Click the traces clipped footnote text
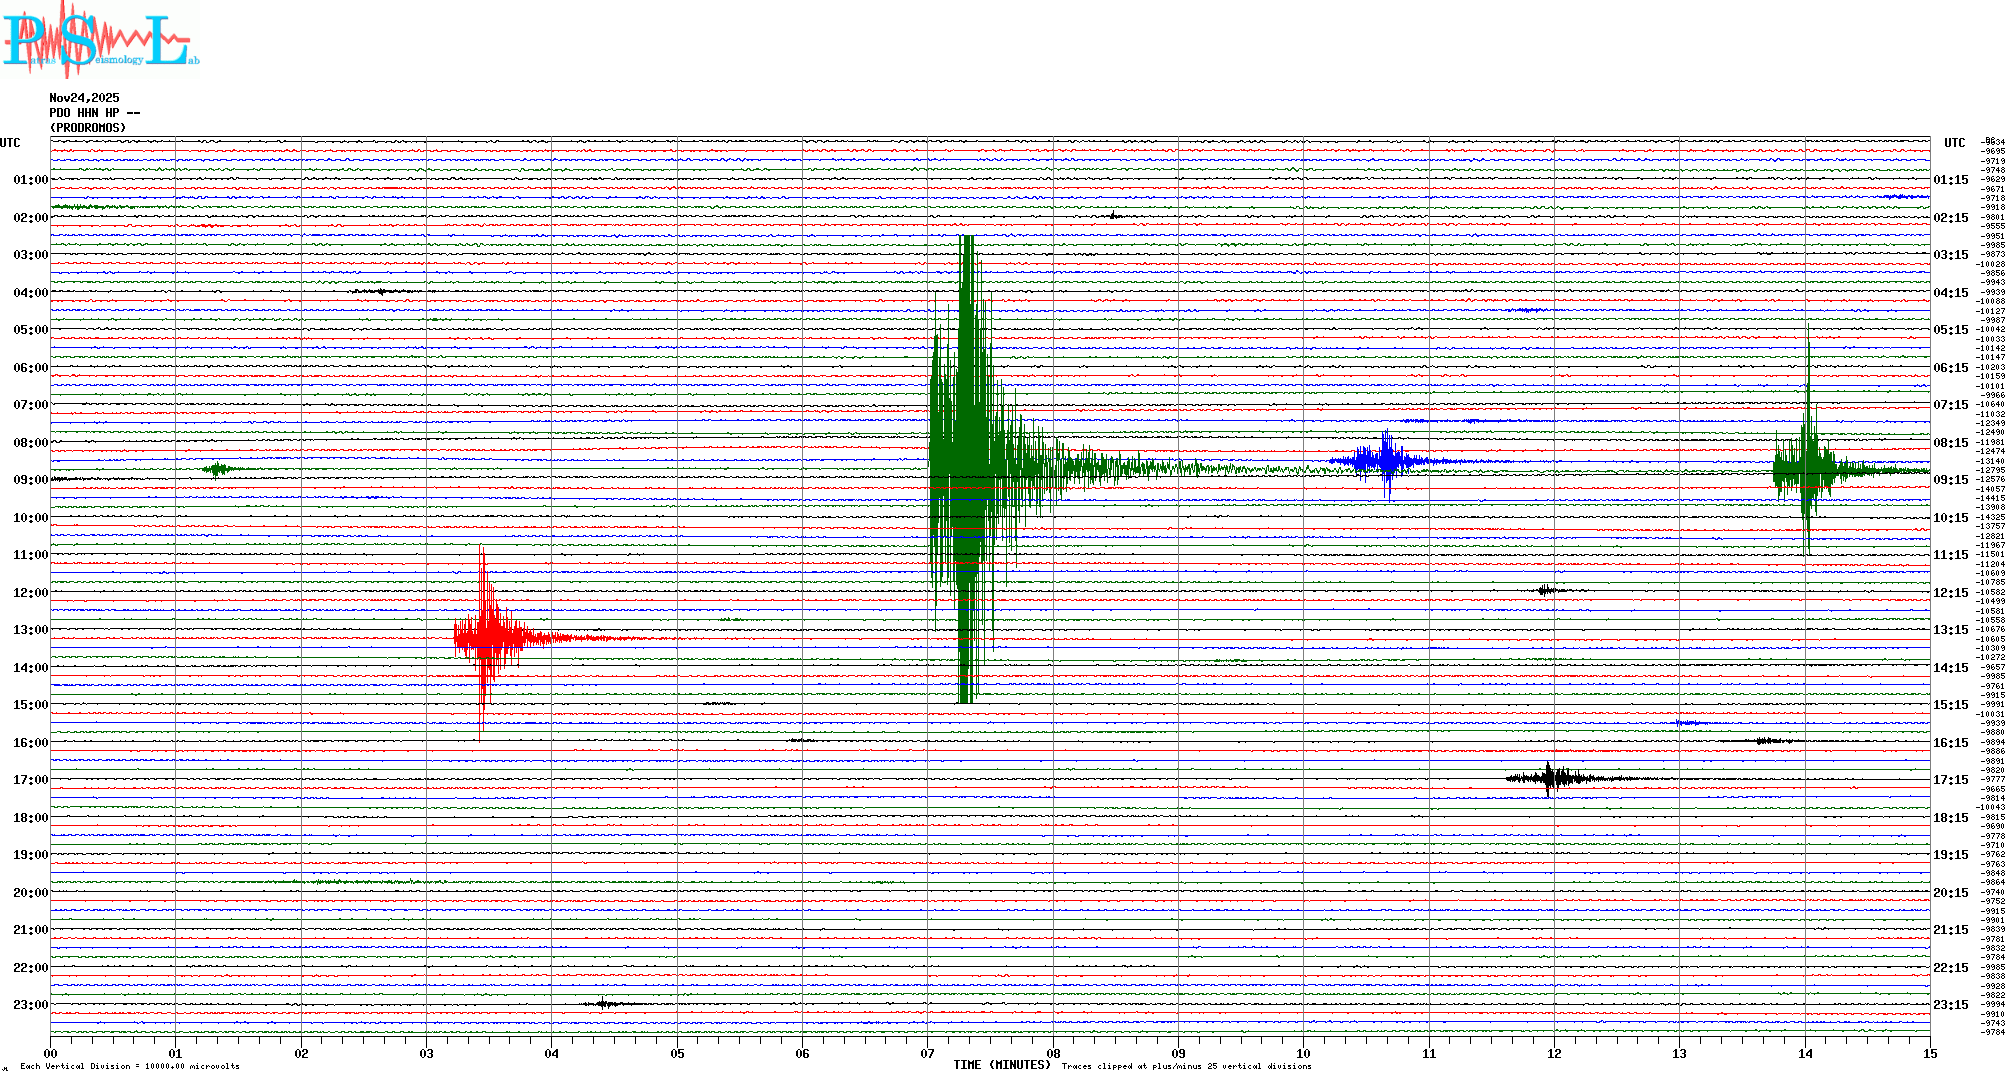Viewport: 2010px width, 1080px height. tap(1186, 1066)
